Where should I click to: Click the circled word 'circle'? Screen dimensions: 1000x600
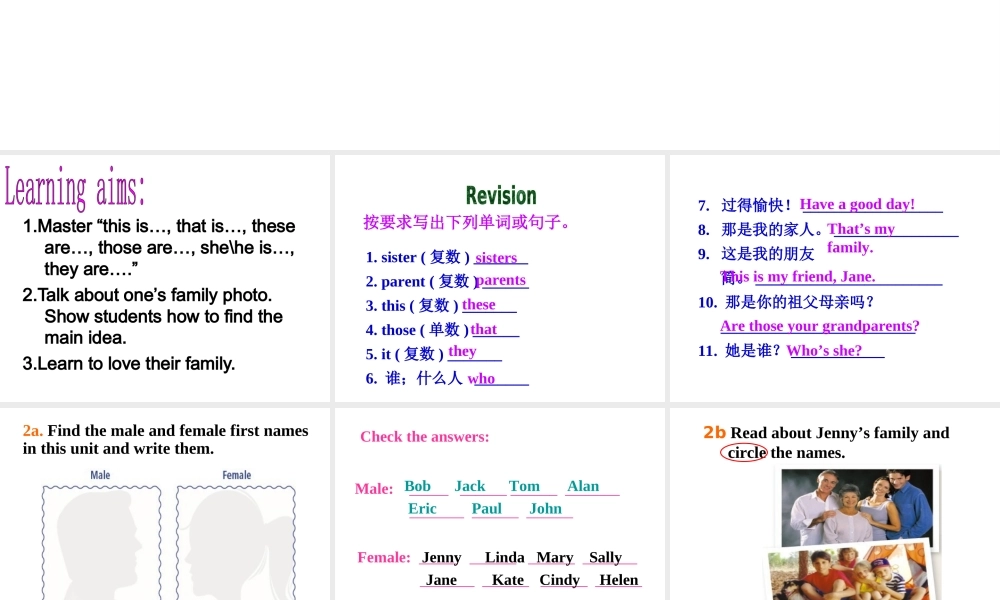click(744, 453)
